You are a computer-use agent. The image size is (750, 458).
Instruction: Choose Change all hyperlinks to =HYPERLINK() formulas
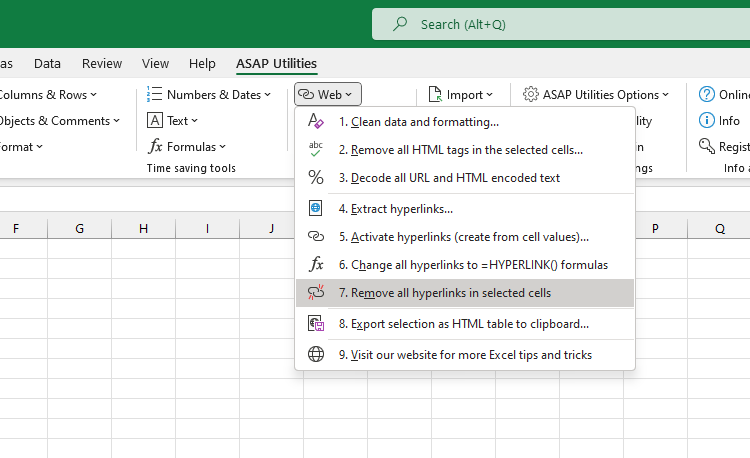pyautogui.click(x=465, y=264)
